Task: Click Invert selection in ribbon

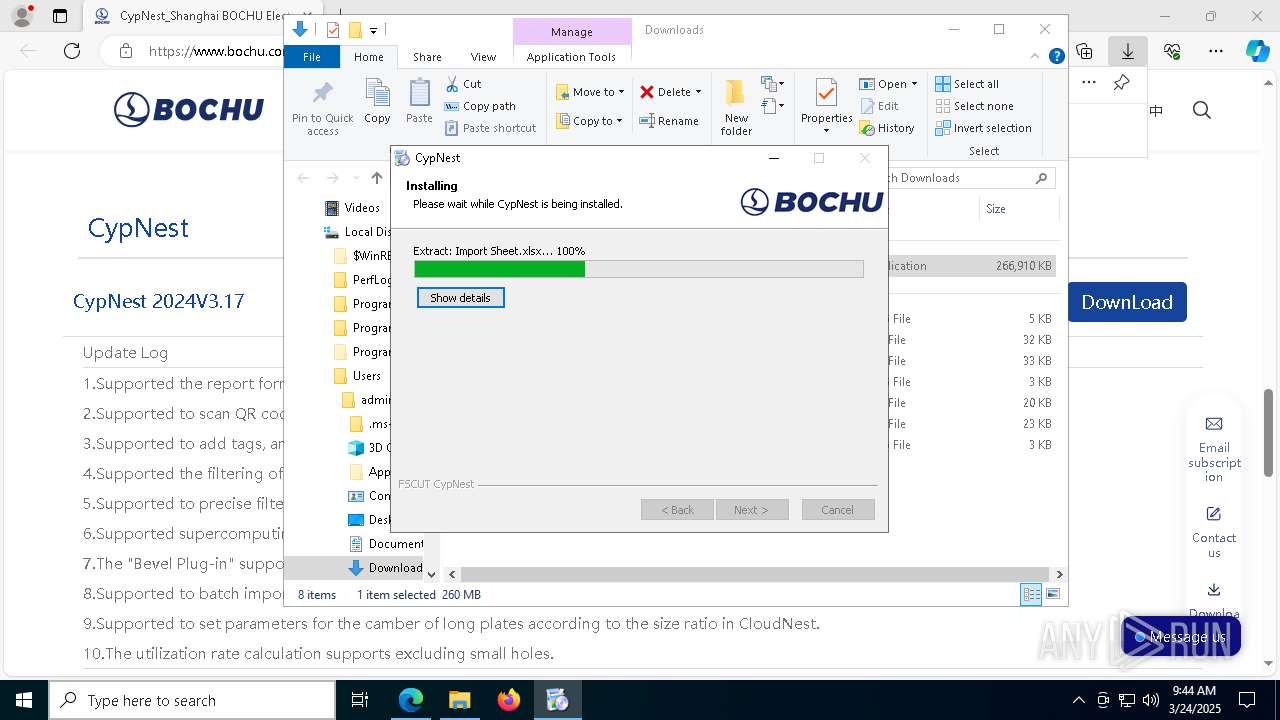Action: pos(983,128)
